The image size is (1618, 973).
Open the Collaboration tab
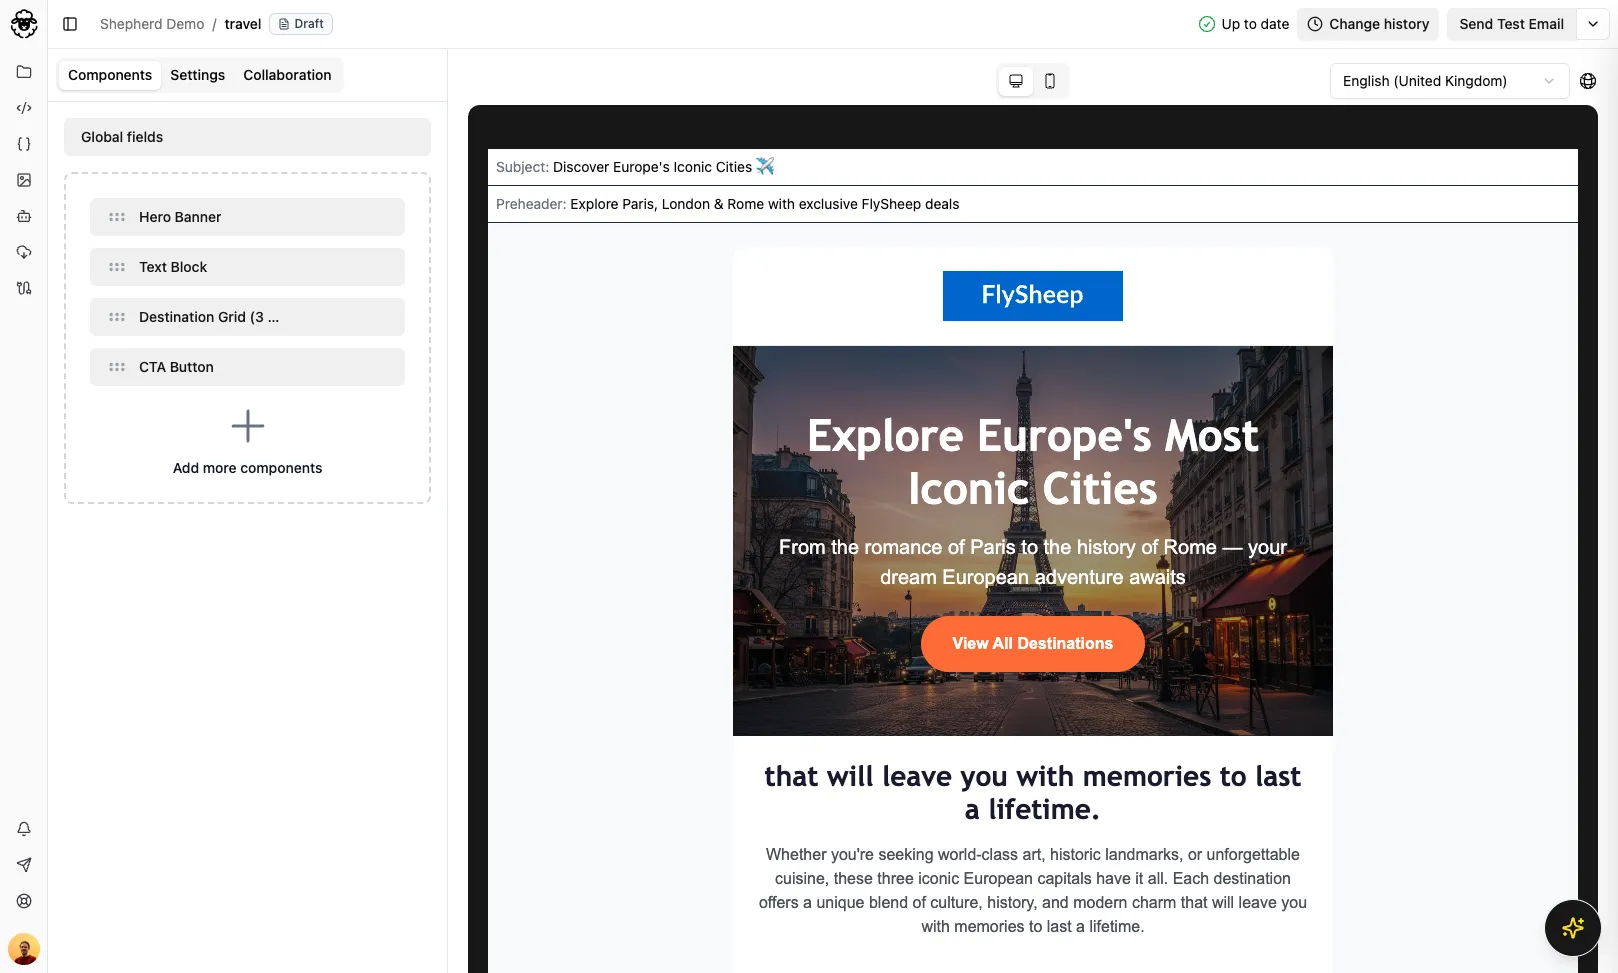[287, 74]
